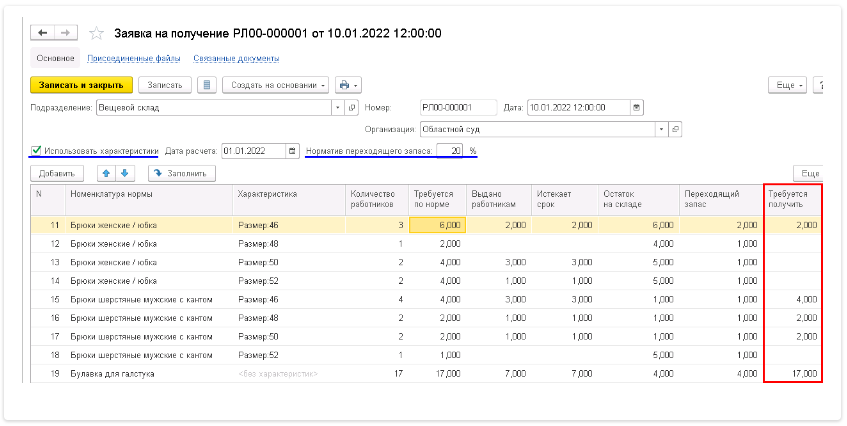This screenshot has width=847, height=426.
Task: Expand the Создать на основании dropdown
Action: [275, 85]
